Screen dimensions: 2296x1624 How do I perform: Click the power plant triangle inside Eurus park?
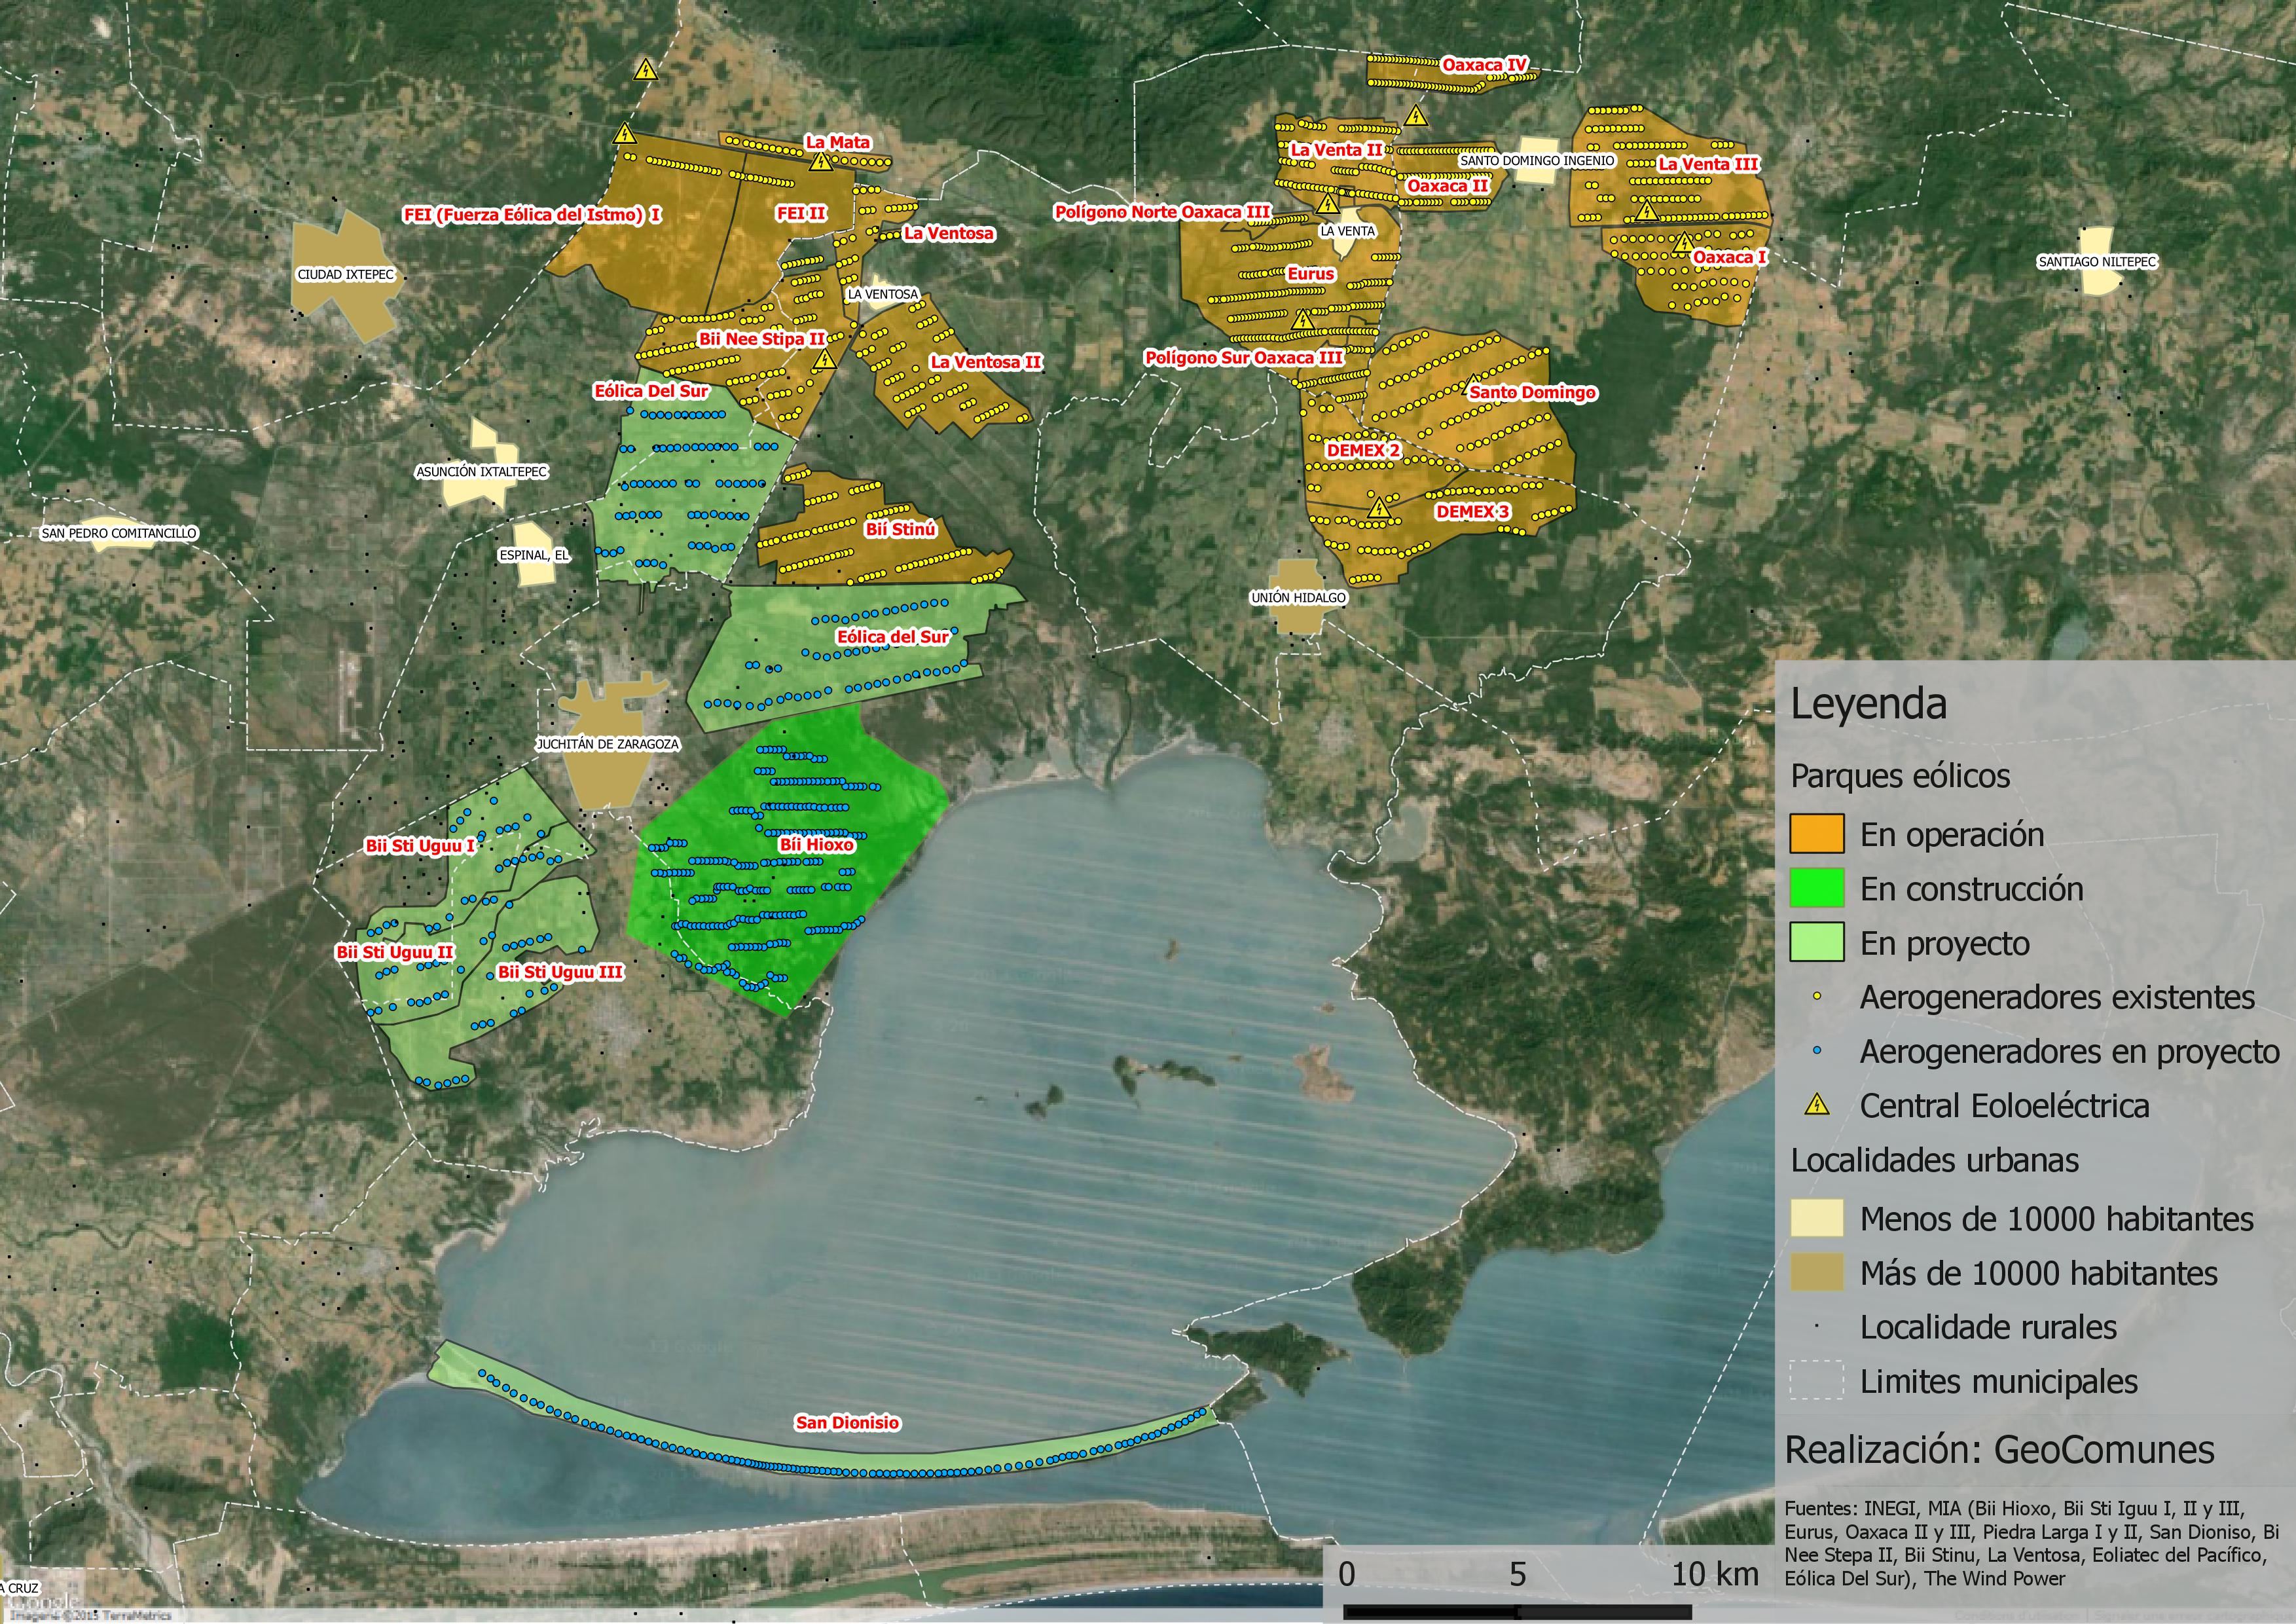[1303, 320]
